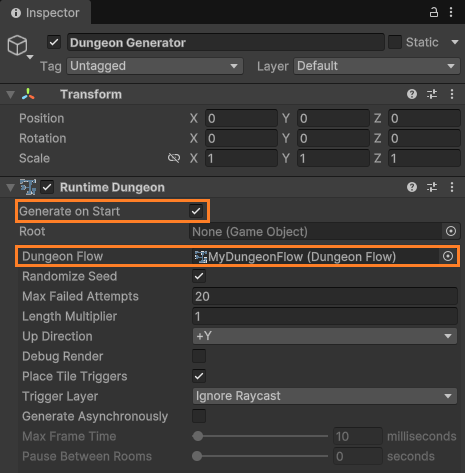Image resolution: width=465 pixels, height=473 pixels.
Task: Click the Pause Between Rooms slider handle
Action: click(197, 456)
